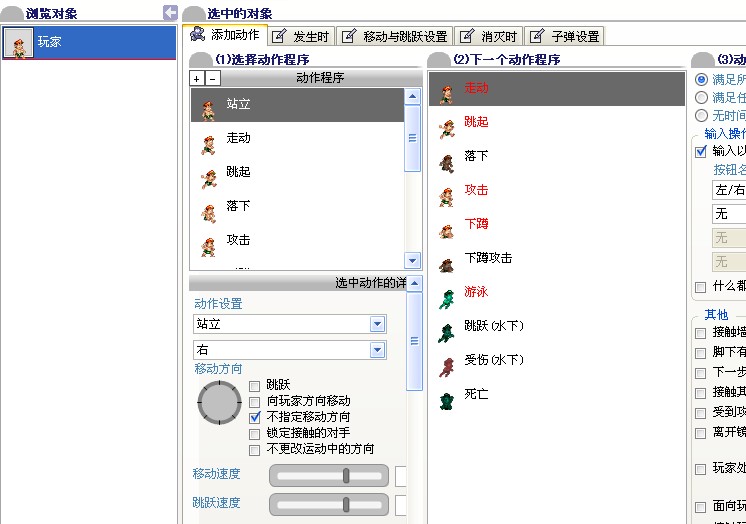Click 跳起 sprite in next action list
The width and height of the screenshot is (746, 524).
tap(446, 129)
